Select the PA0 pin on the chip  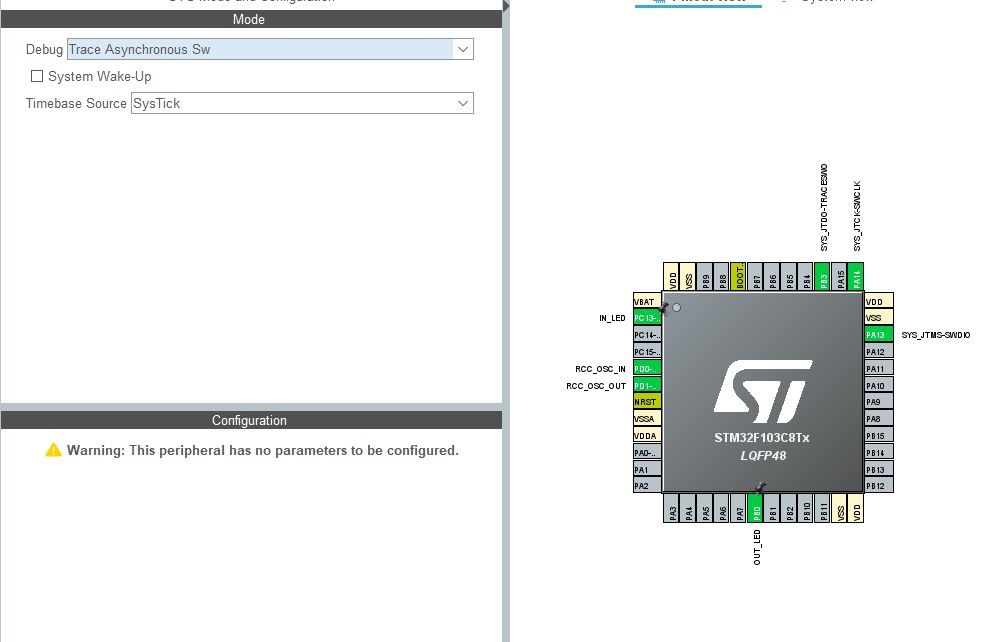point(647,452)
